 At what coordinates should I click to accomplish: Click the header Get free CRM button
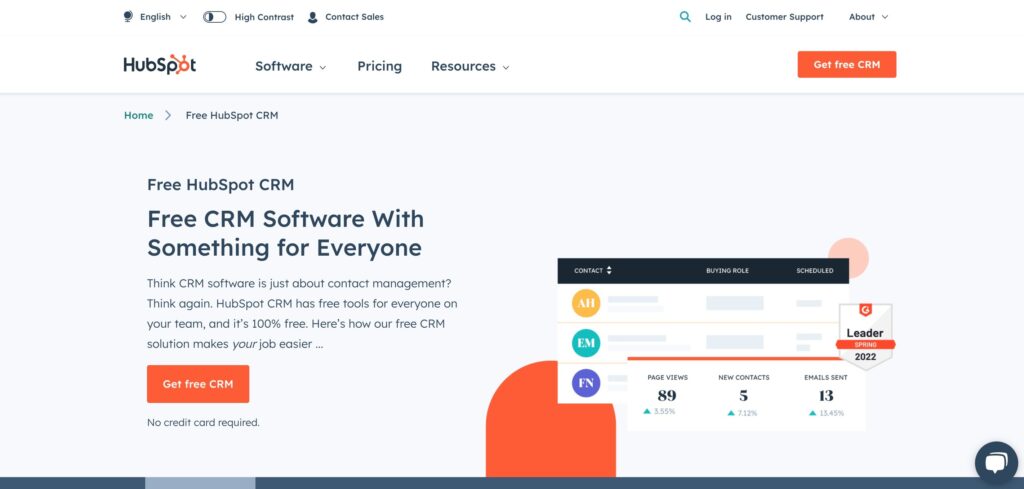846,65
